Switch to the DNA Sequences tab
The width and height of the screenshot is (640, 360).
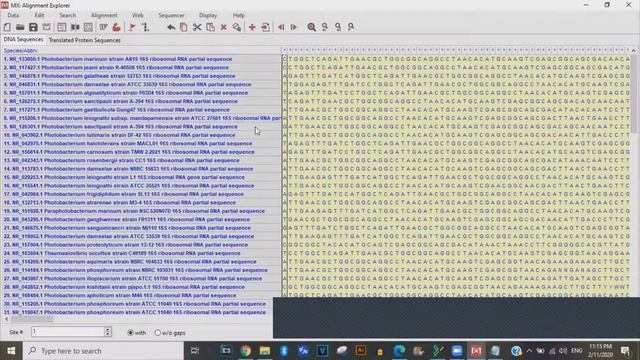click(23, 40)
